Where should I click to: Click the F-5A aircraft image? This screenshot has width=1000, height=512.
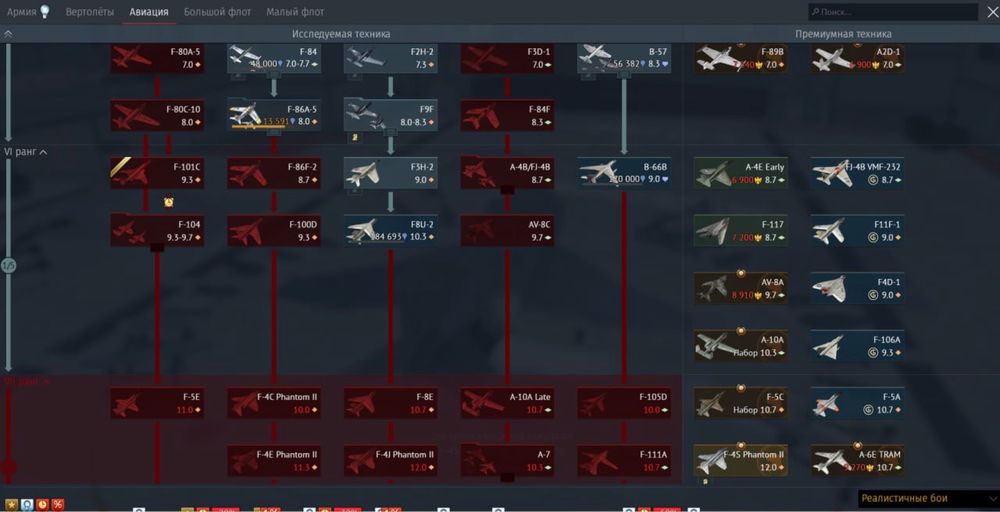(x=827, y=404)
